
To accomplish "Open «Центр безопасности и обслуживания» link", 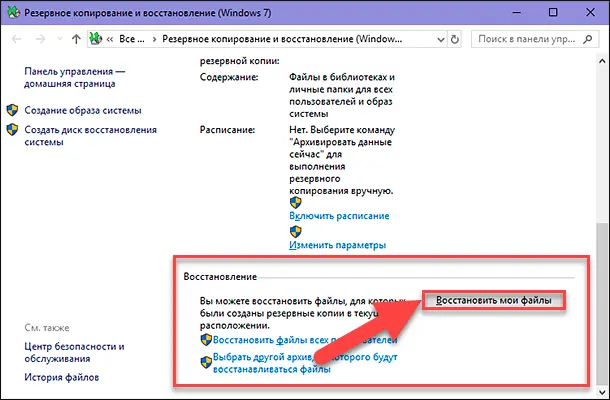I will pyautogui.click(x=74, y=353).
